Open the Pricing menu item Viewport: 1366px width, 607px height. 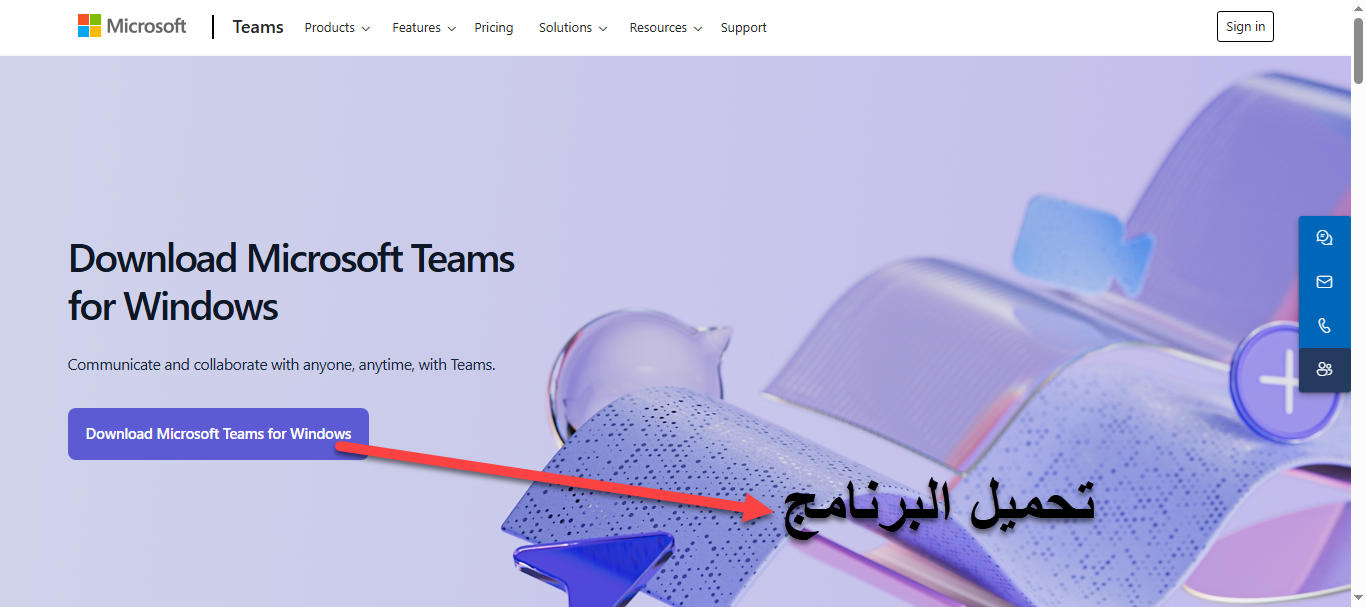coord(494,28)
